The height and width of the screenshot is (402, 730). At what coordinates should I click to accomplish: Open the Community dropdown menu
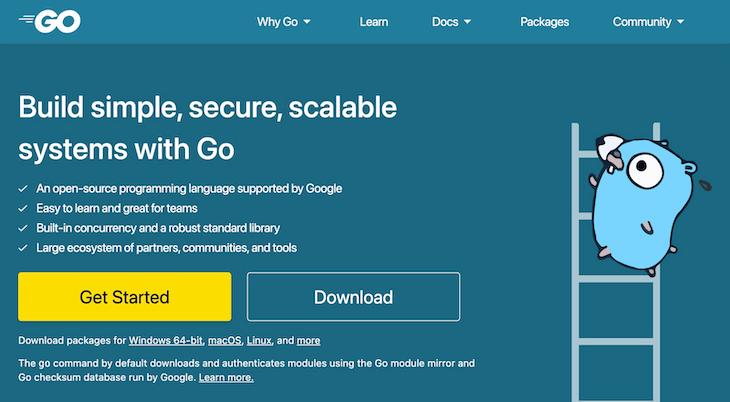648,21
